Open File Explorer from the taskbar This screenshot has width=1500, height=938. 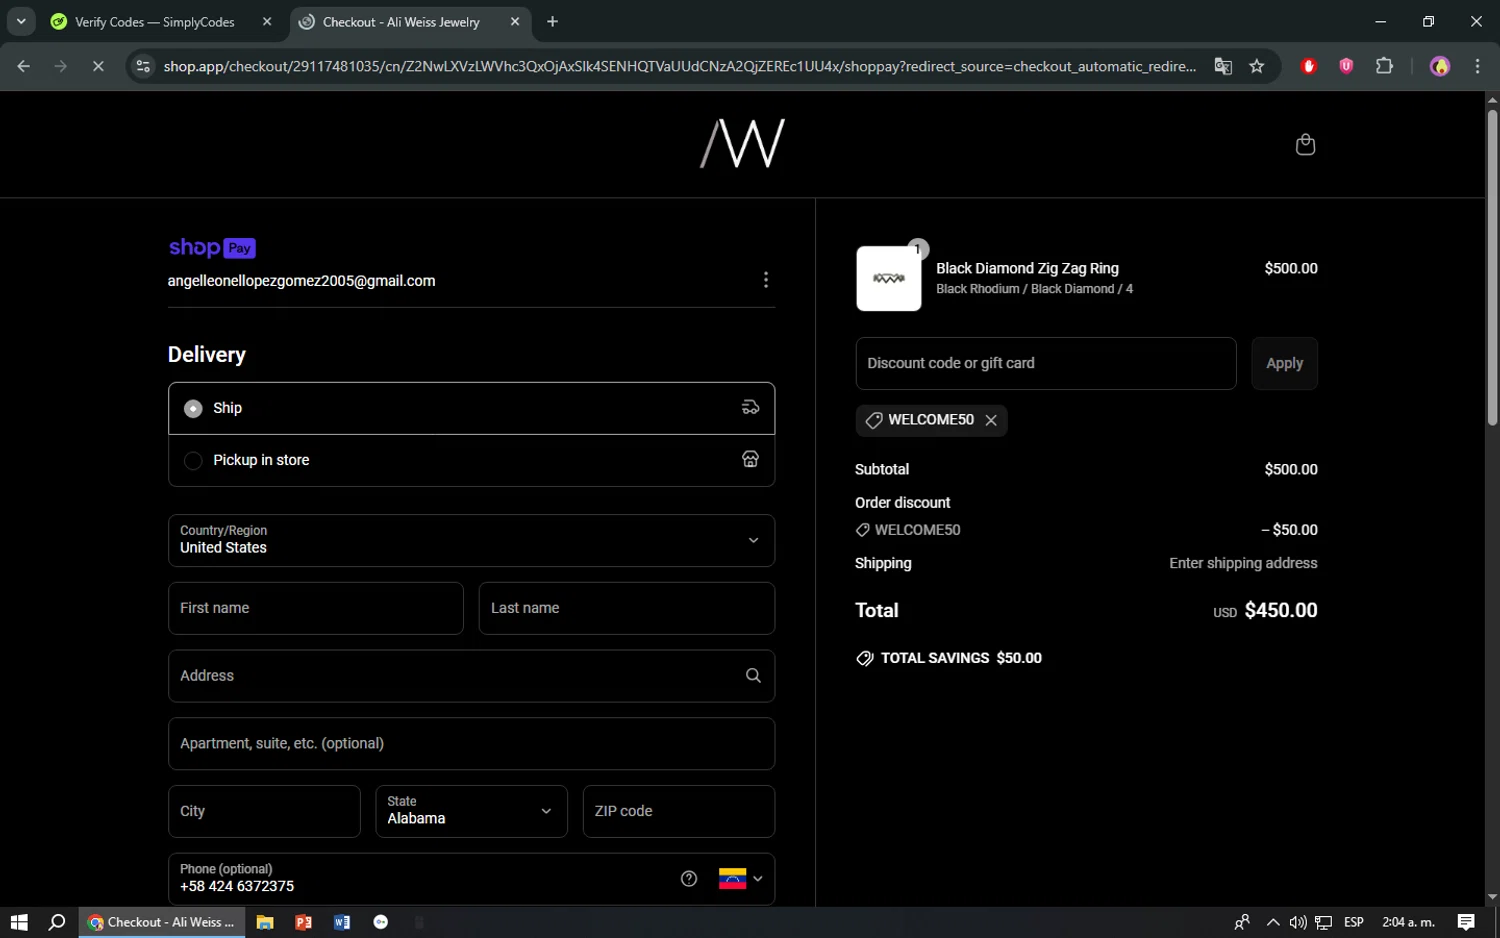click(x=265, y=922)
